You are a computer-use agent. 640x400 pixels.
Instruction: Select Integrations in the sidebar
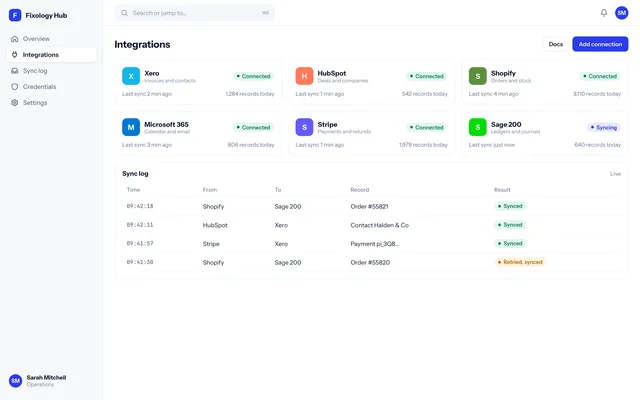click(x=51, y=55)
